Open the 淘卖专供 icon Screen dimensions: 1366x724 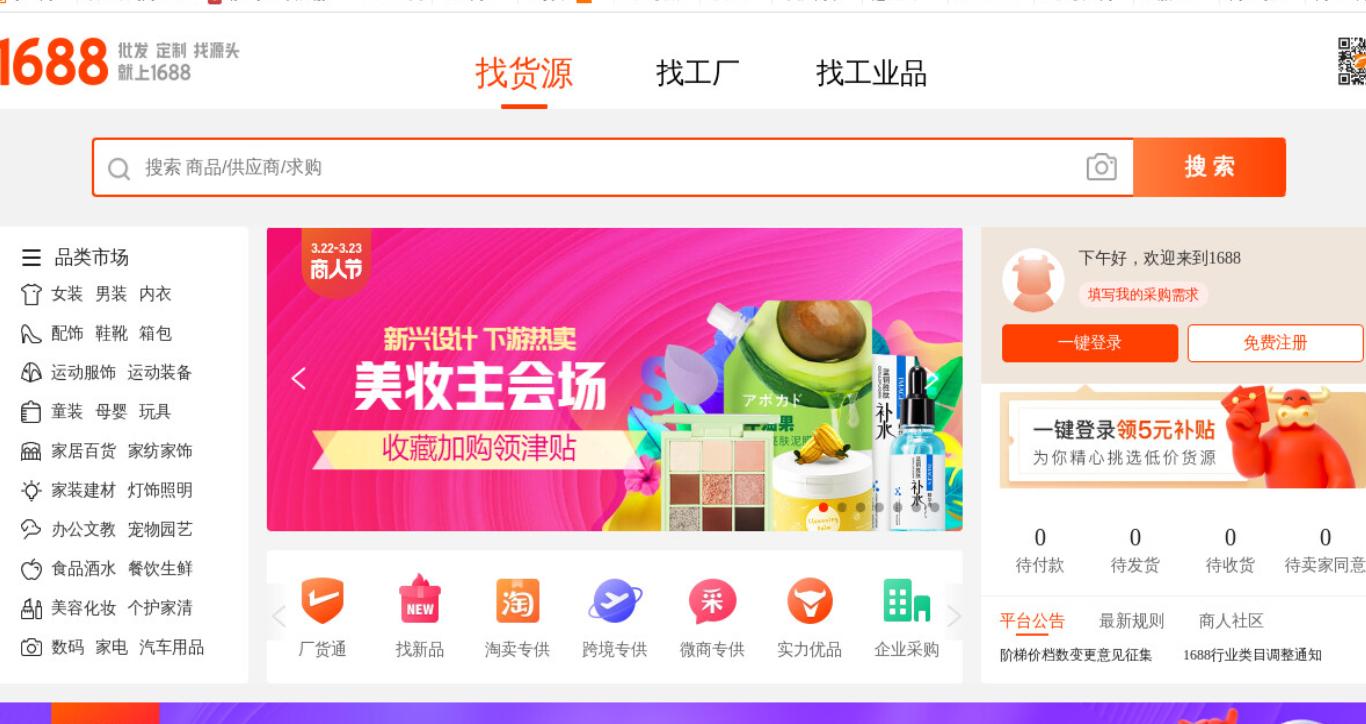[x=517, y=601]
